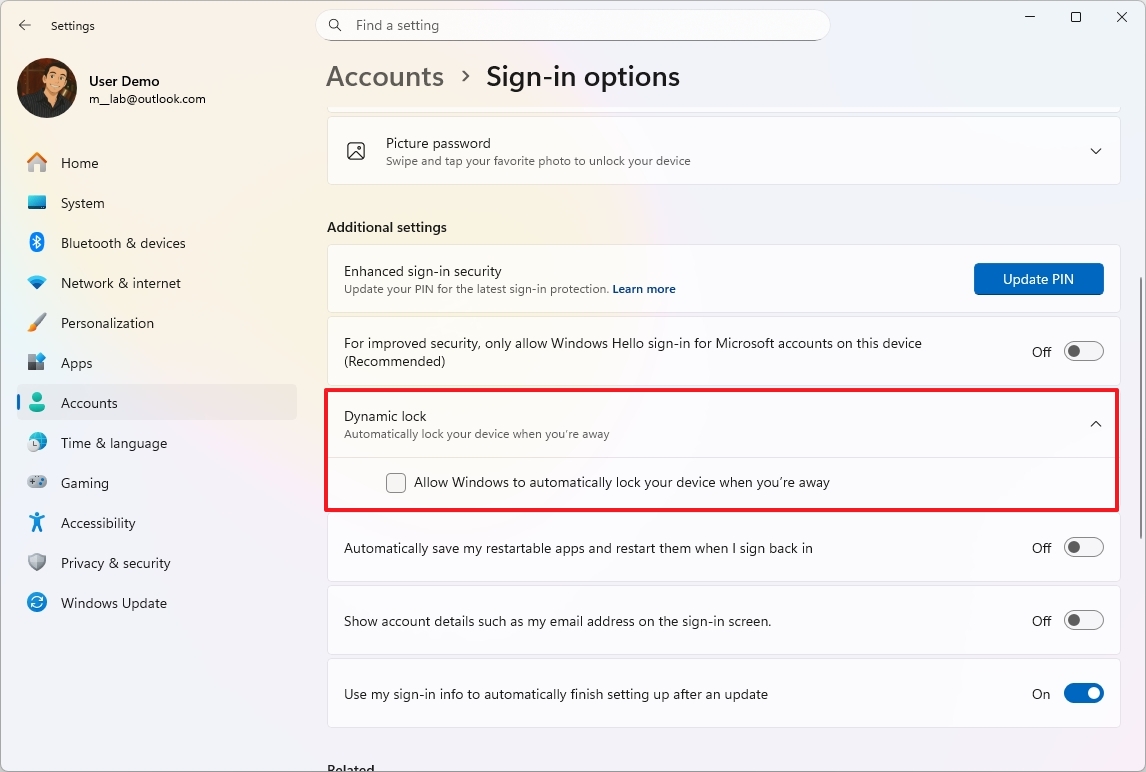Select the Personalization brush icon

(x=37, y=323)
